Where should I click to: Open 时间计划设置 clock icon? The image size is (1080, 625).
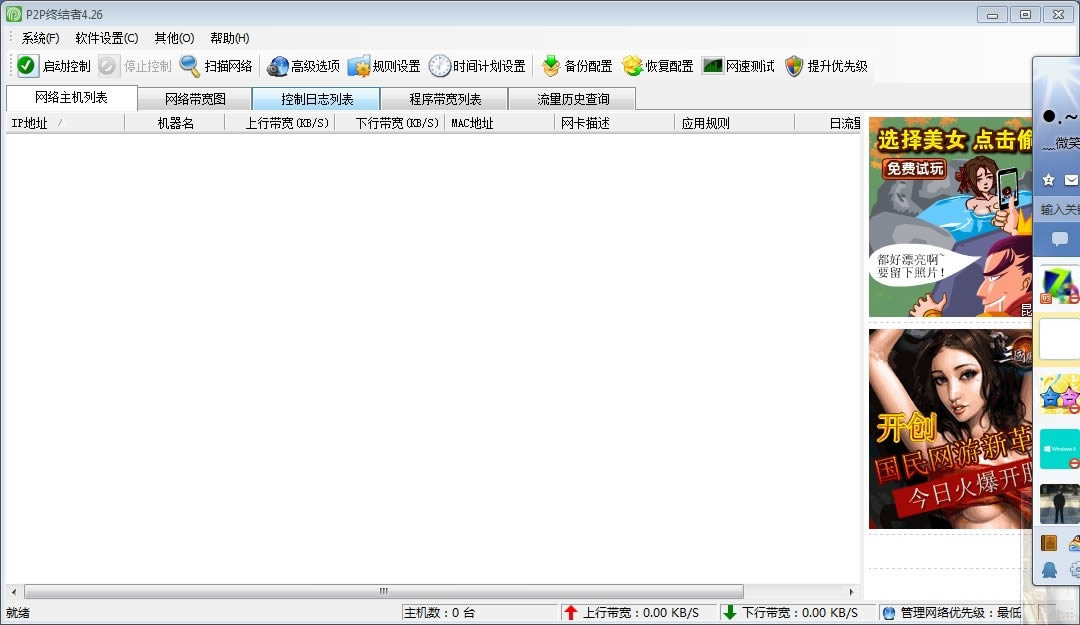440,66
